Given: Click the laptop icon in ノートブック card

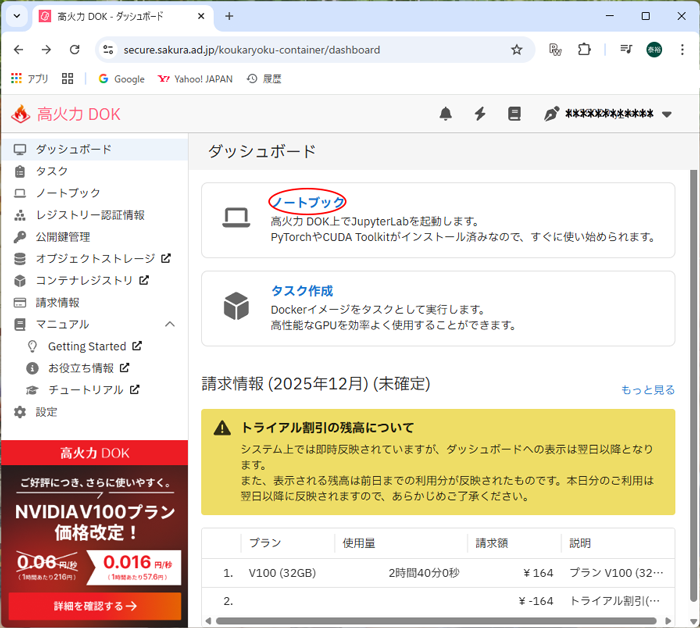Looking at the screenshot, I should pyautogui.click(x=236, y=218).
